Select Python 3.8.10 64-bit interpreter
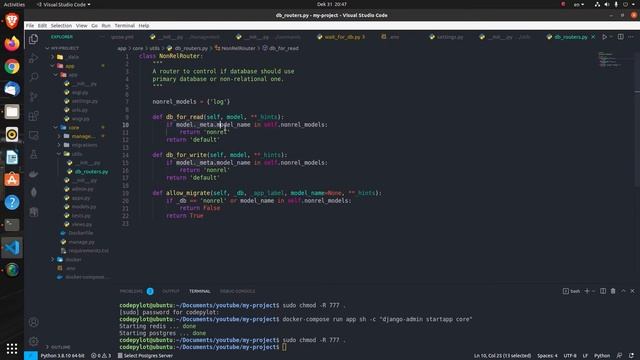640x360 pixels. pos(62,356)
